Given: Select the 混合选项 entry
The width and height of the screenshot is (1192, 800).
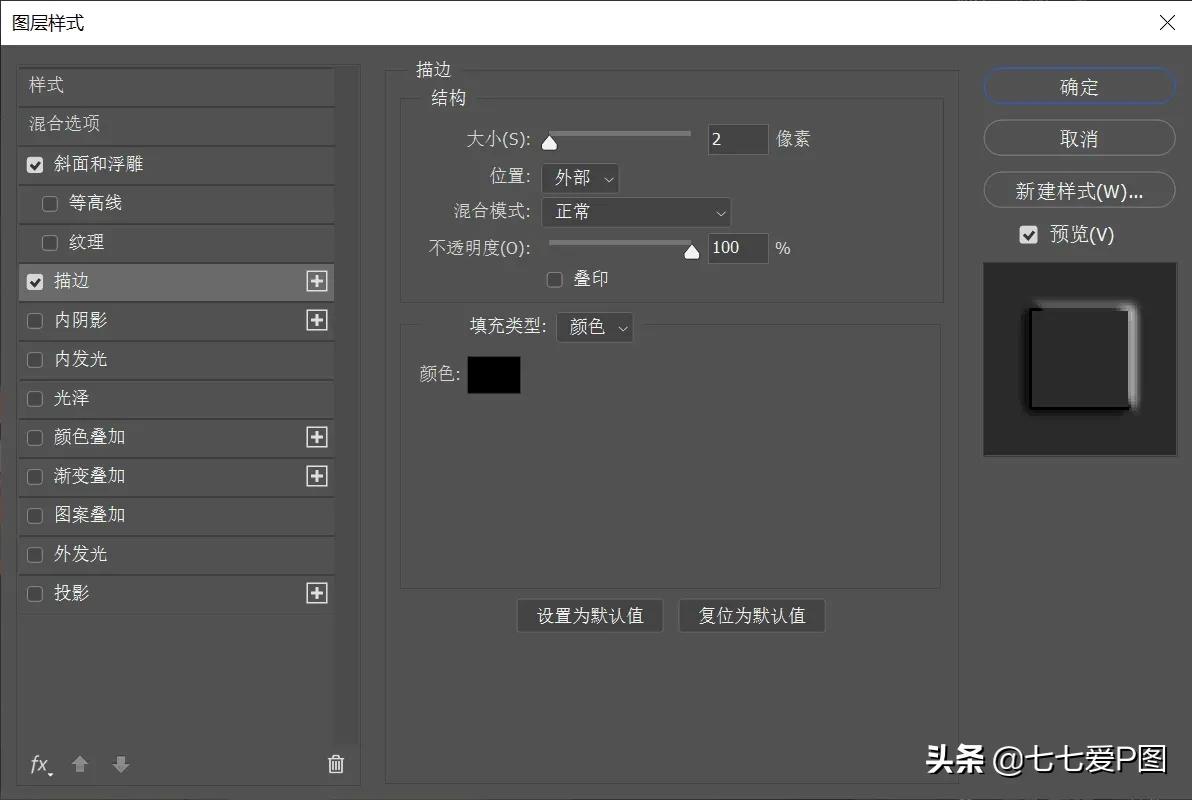Looking at the screenshot, I should [x=176, y=125].
